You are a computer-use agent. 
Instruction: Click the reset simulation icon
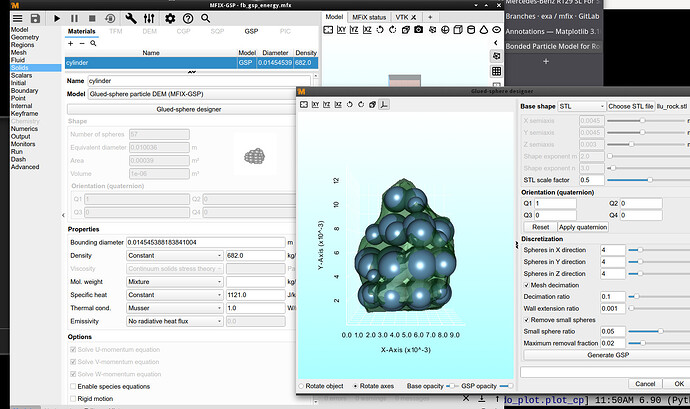[109, 19]
